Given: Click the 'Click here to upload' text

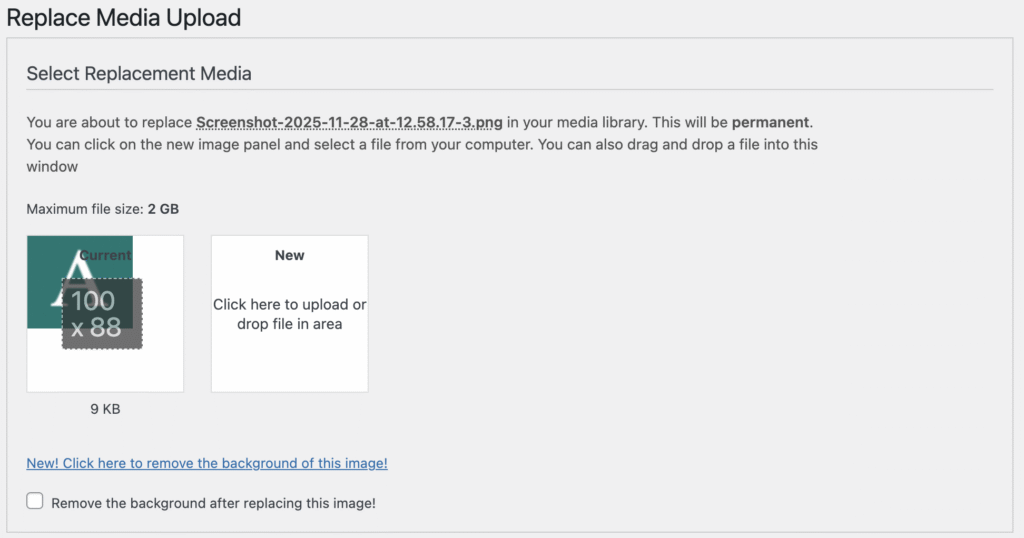Looking at the screenshot, I should [289, 305].
